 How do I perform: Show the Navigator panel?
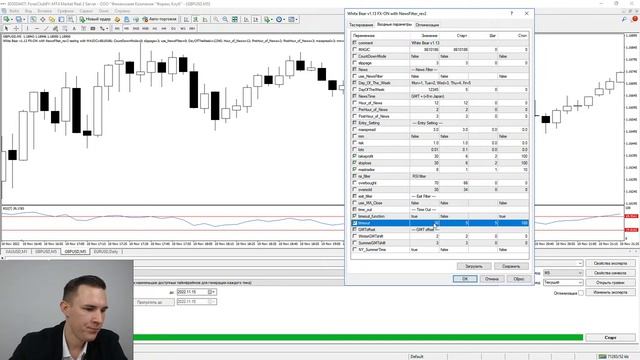pyautogui.click(x=52, y=19)
